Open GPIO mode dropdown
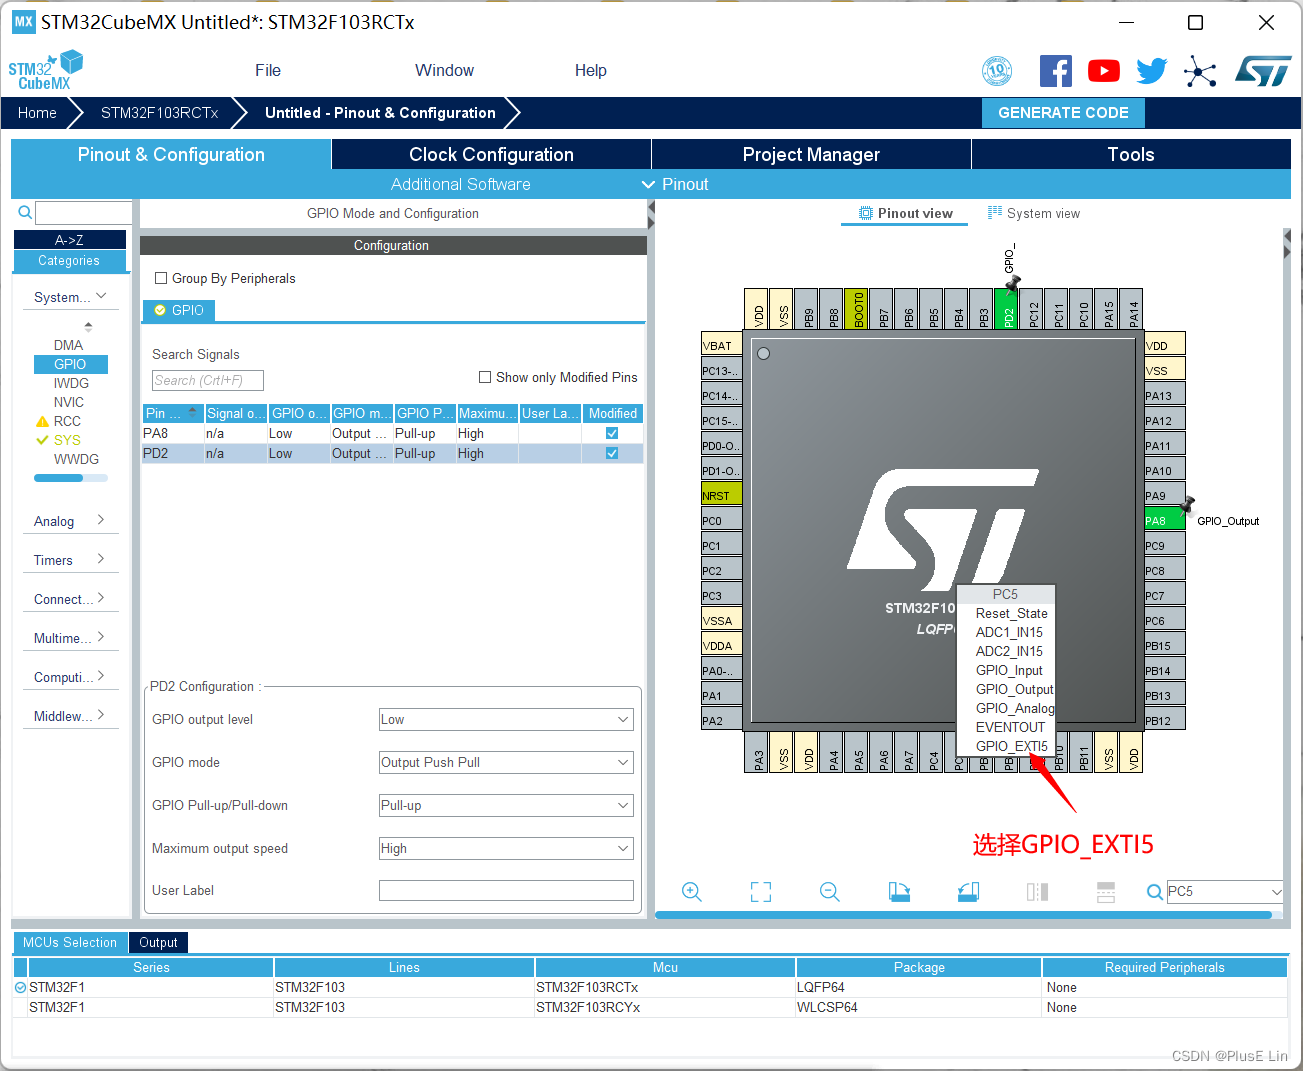This screenshot has width=1303, height=1071. click(x=506, y=762)
